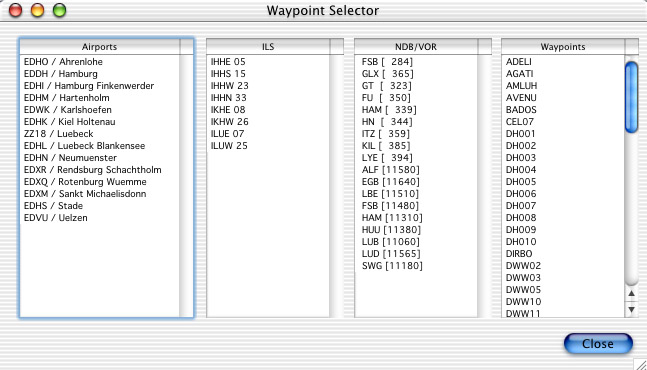Select airport EDHS / Stade
Screen dimensions: 647x370
[x=53, y=205]
